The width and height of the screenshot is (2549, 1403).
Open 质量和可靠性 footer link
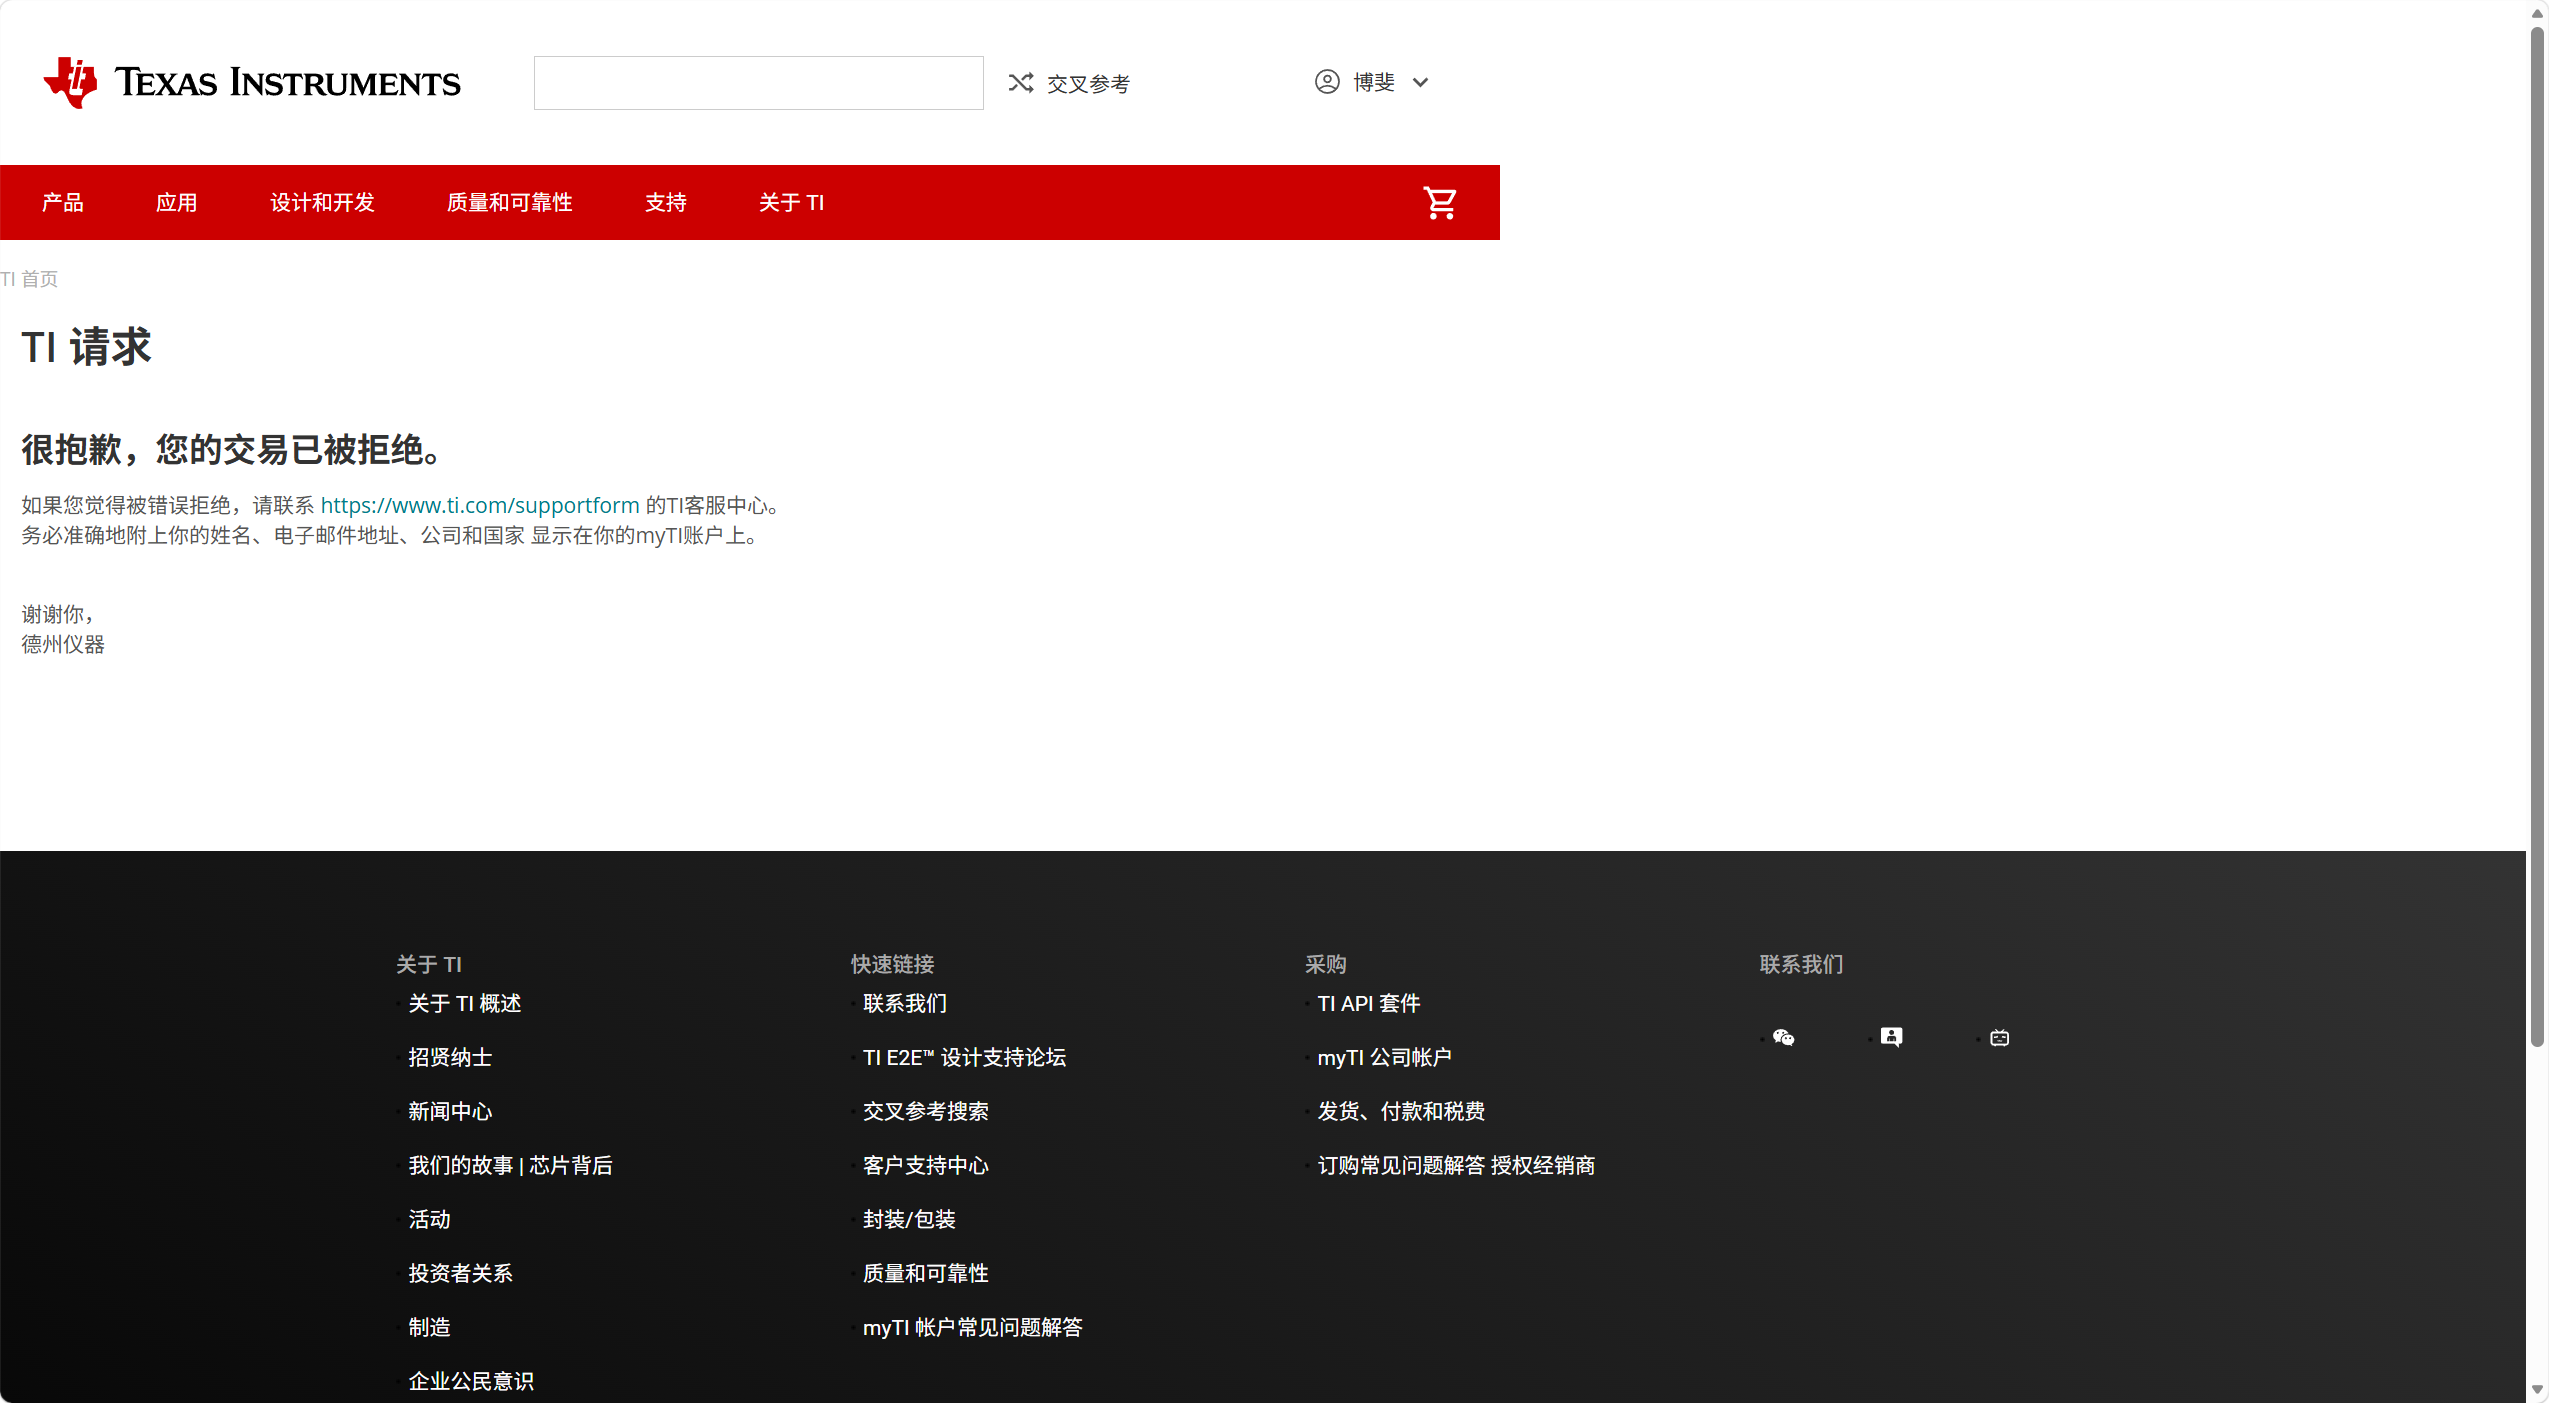[x=926, y=1274]
